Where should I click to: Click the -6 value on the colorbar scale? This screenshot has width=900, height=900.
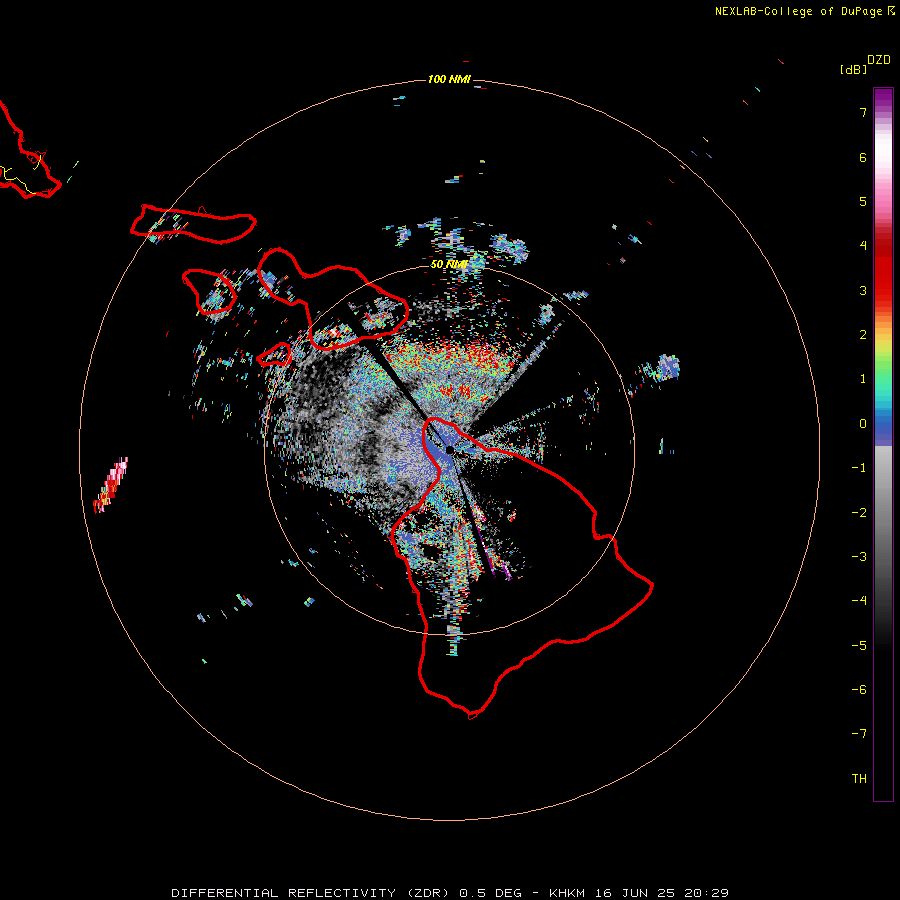[x=859, y=690]
